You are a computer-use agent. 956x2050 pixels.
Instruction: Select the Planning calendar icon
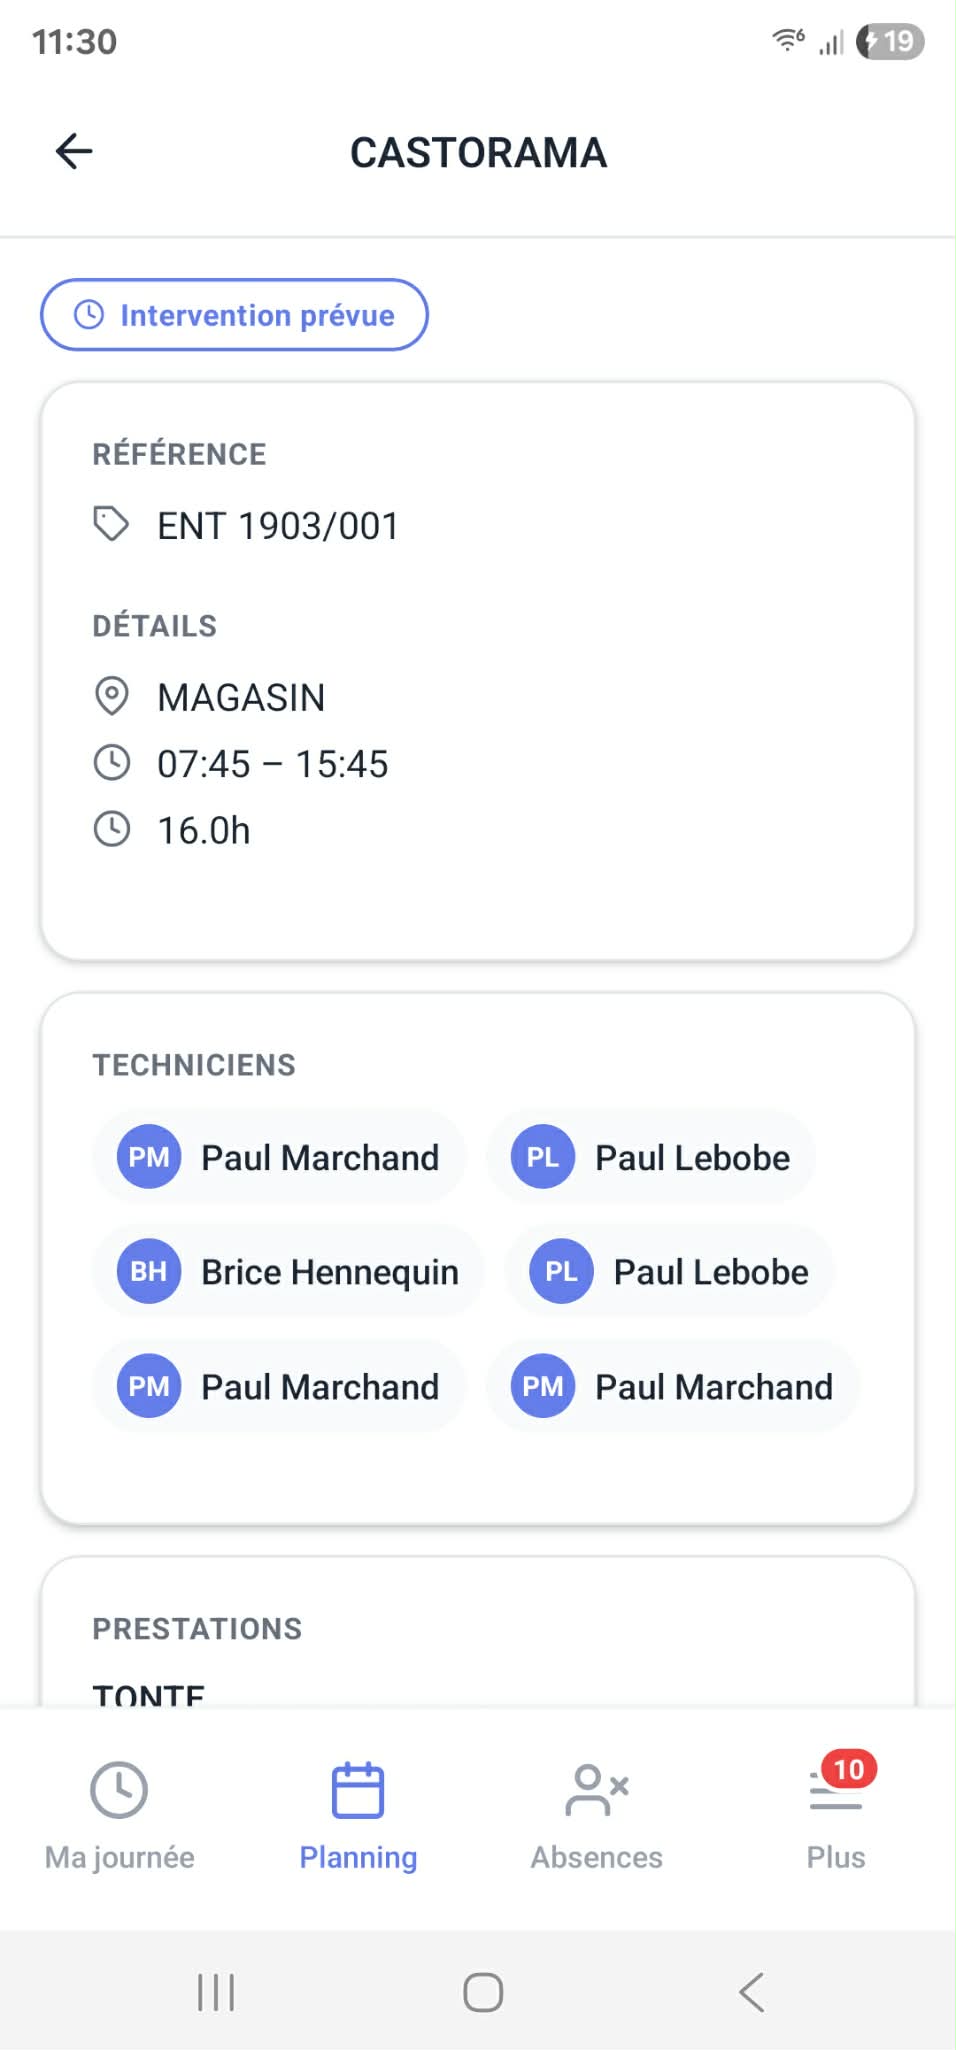pos(358,1789)
